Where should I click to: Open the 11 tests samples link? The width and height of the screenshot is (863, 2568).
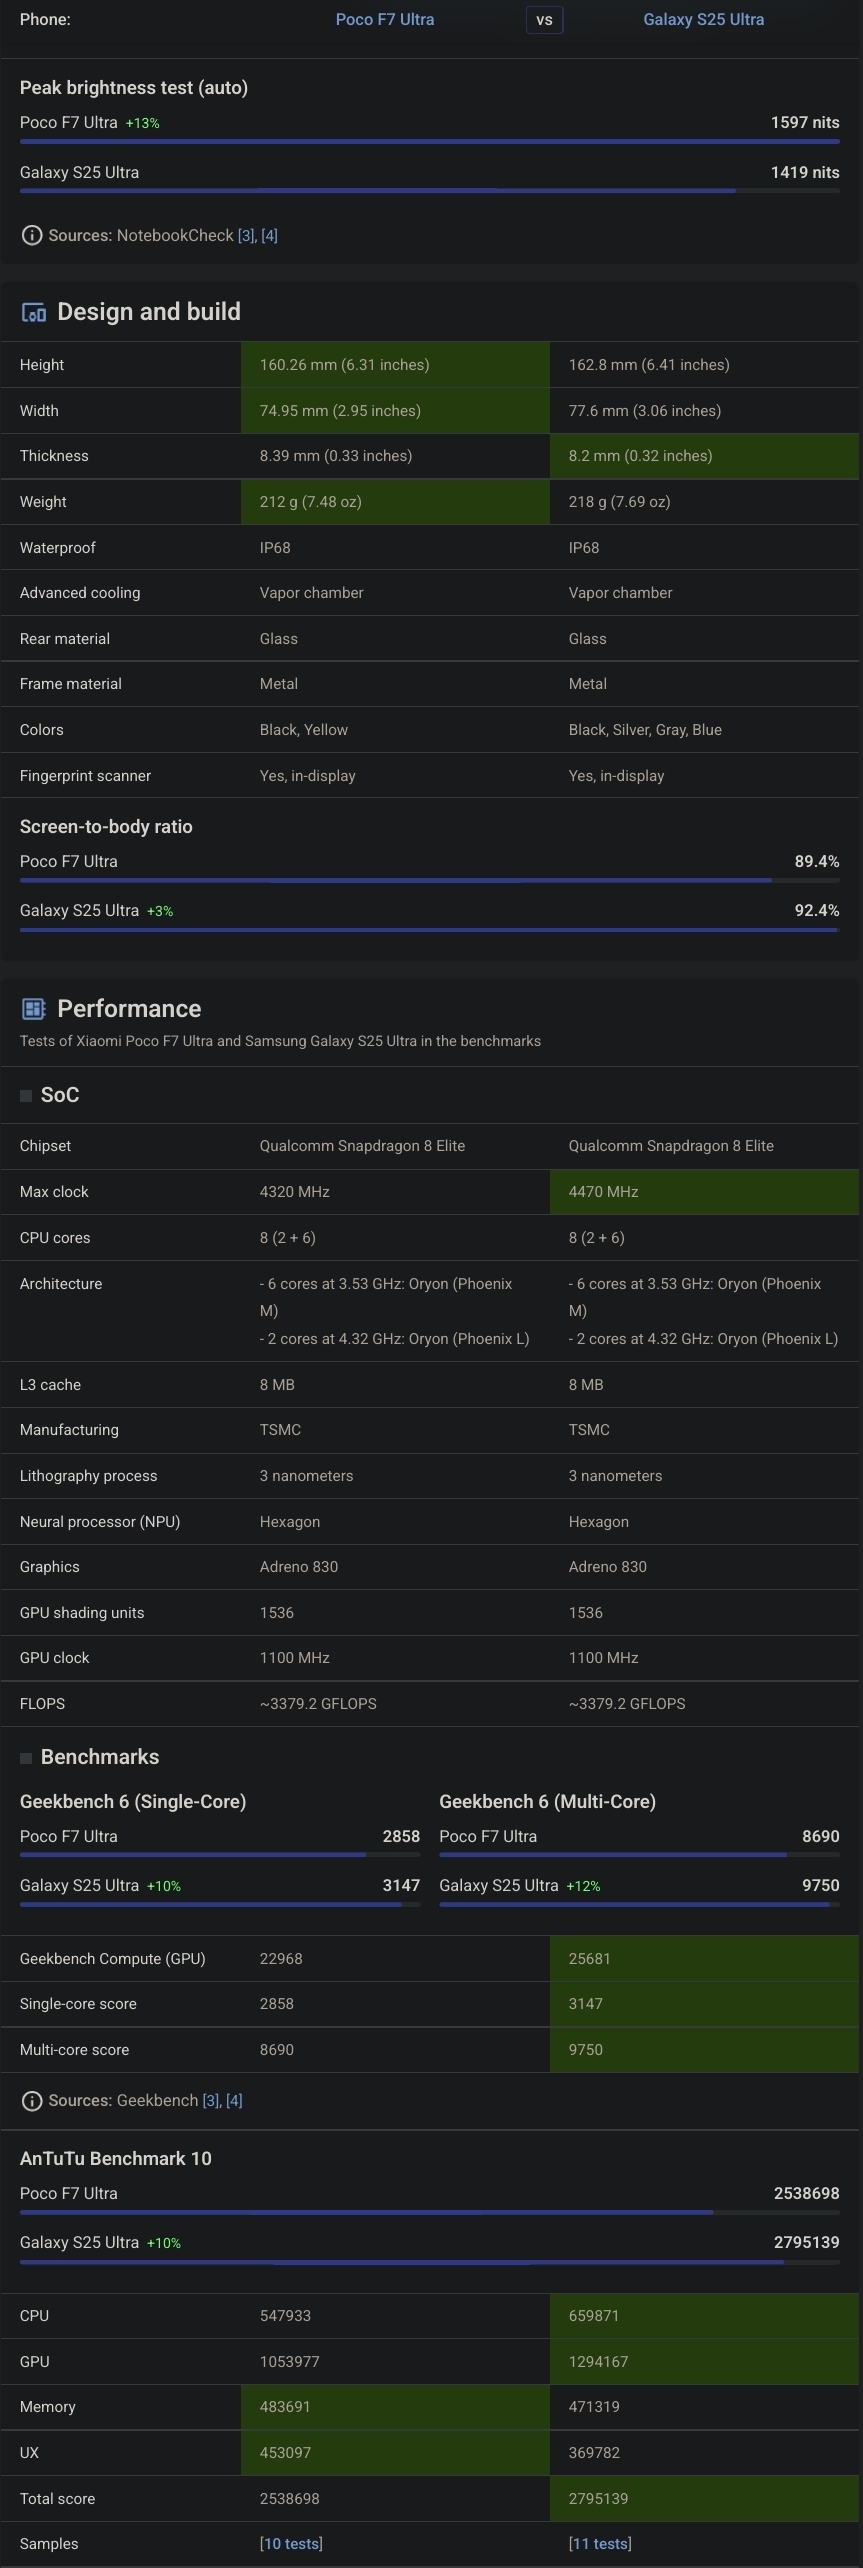tap(600, 2544)
